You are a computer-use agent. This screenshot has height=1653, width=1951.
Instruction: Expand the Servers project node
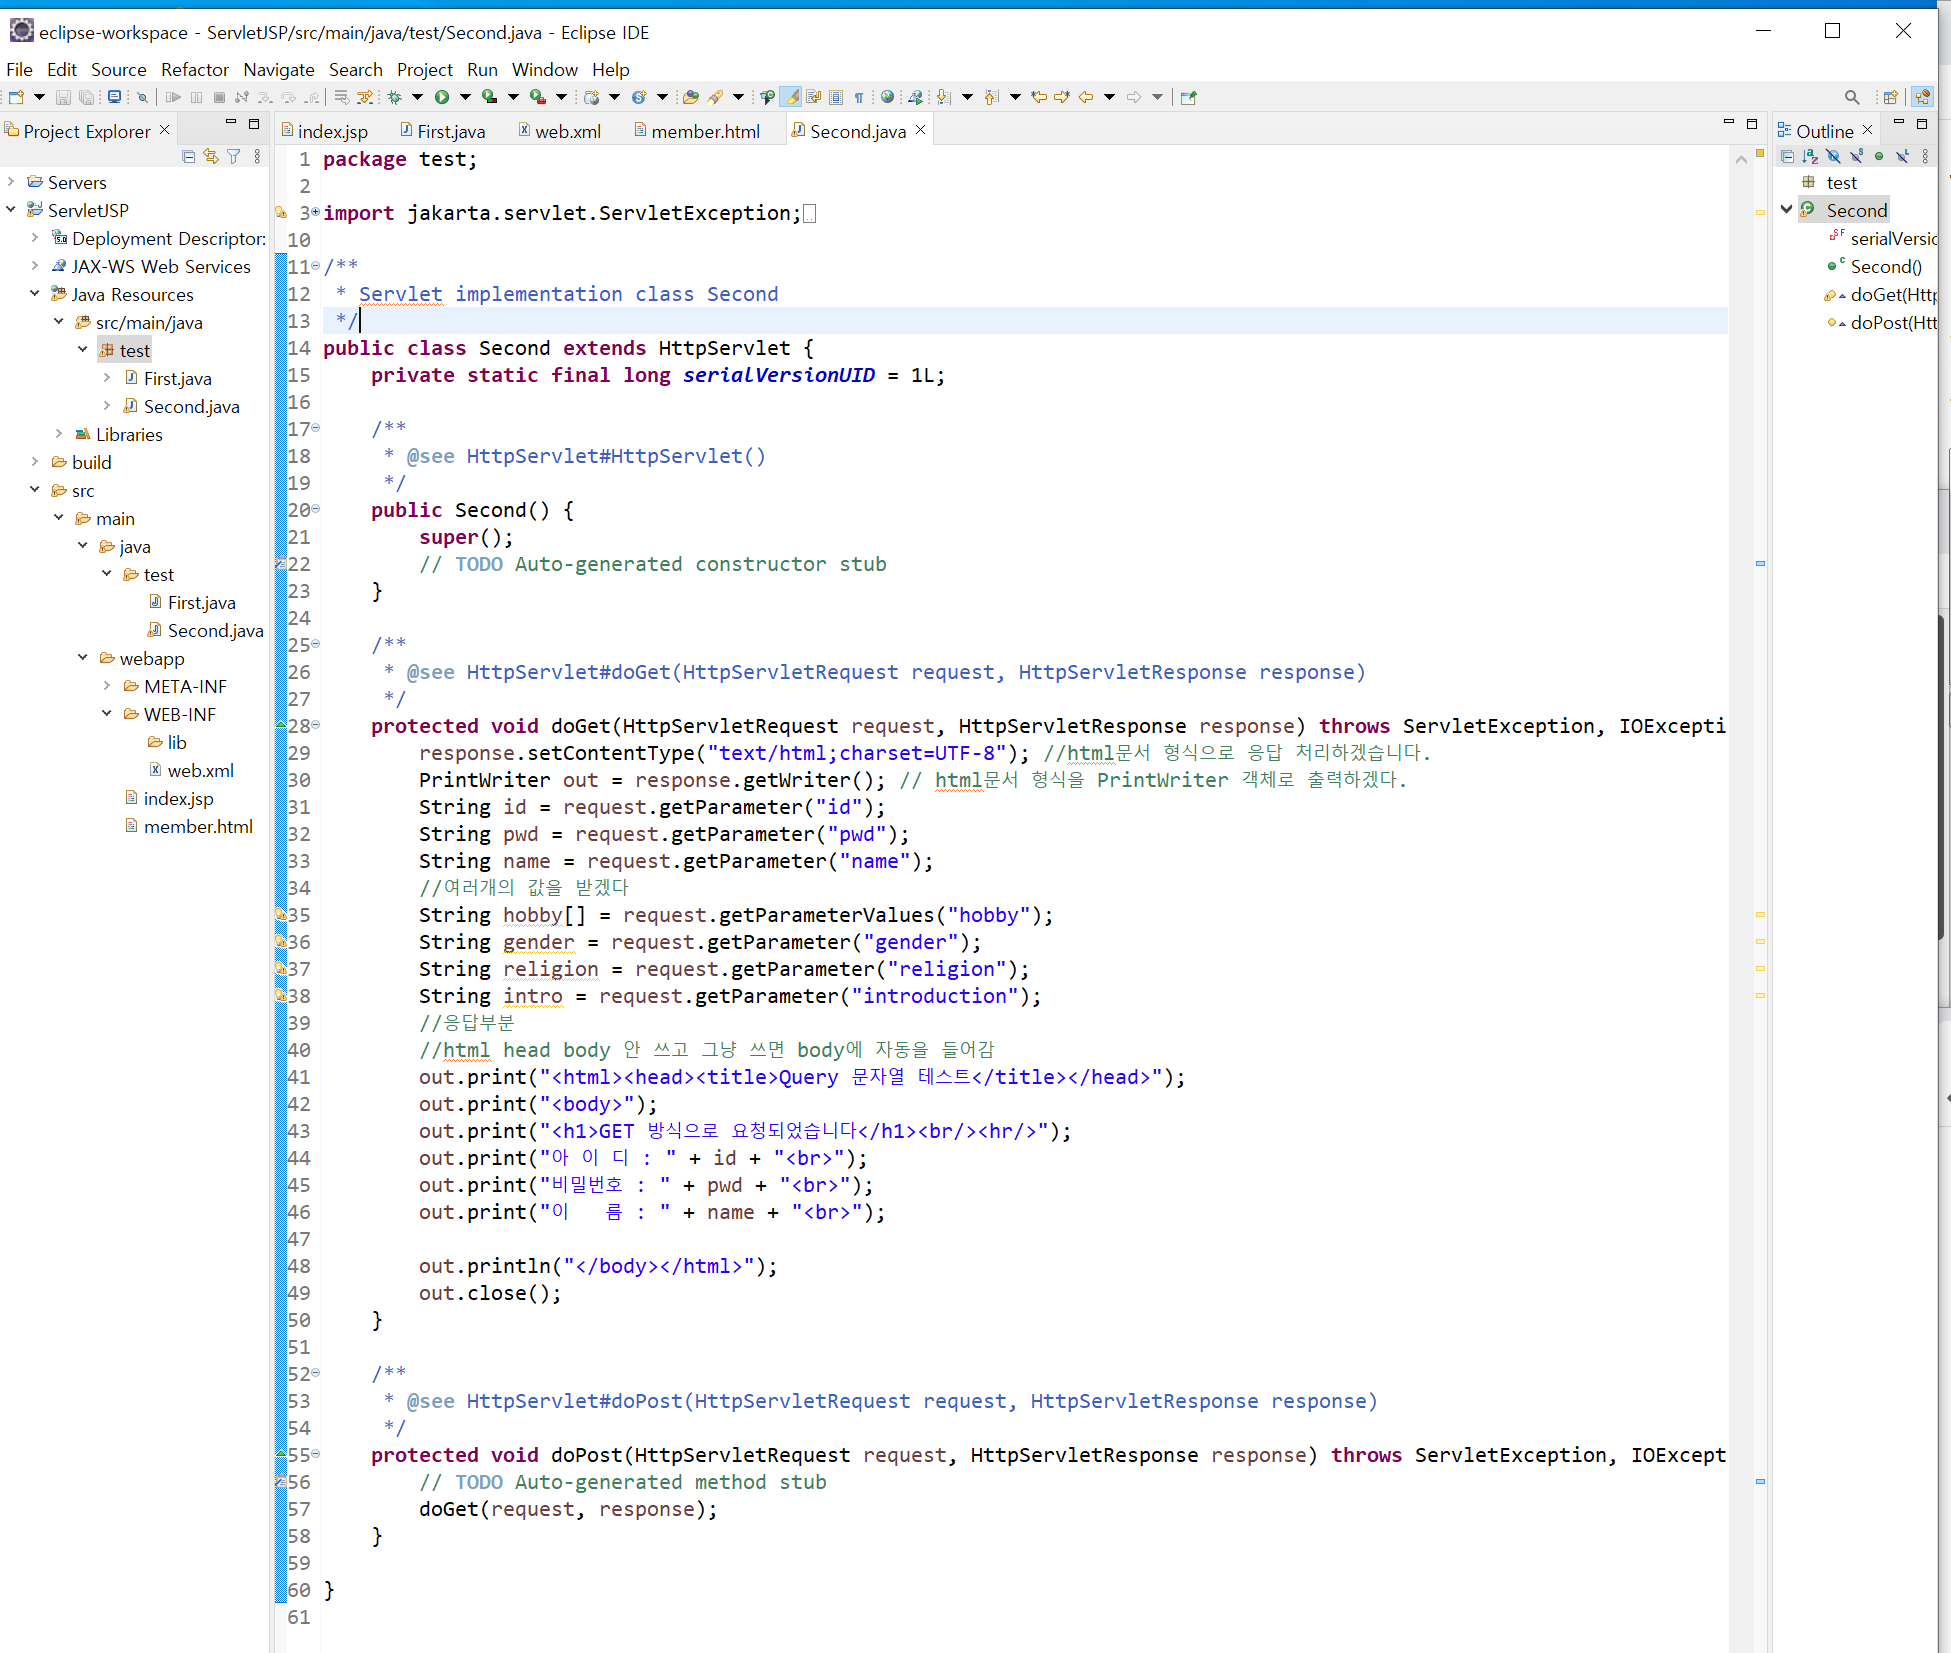pyautogui.click(x=11, y=182)
